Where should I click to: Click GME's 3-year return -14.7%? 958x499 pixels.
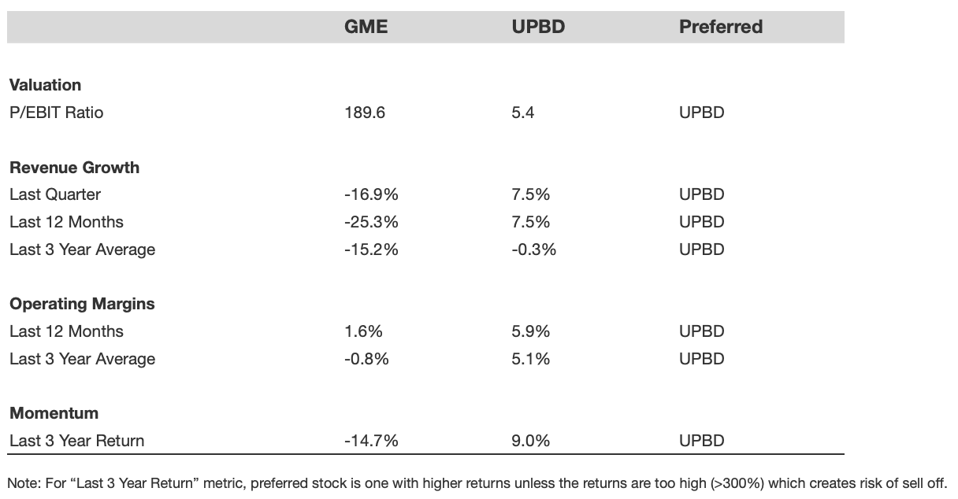[x=369, y=440]
